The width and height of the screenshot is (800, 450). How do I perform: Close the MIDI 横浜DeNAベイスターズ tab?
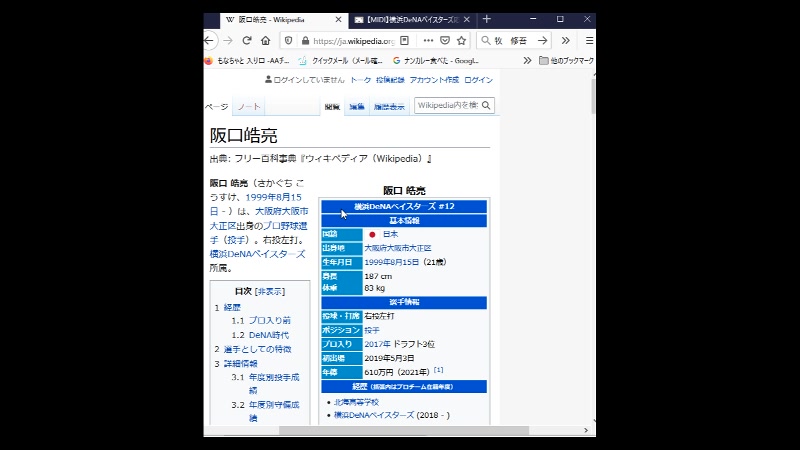[x=467, y=19]
